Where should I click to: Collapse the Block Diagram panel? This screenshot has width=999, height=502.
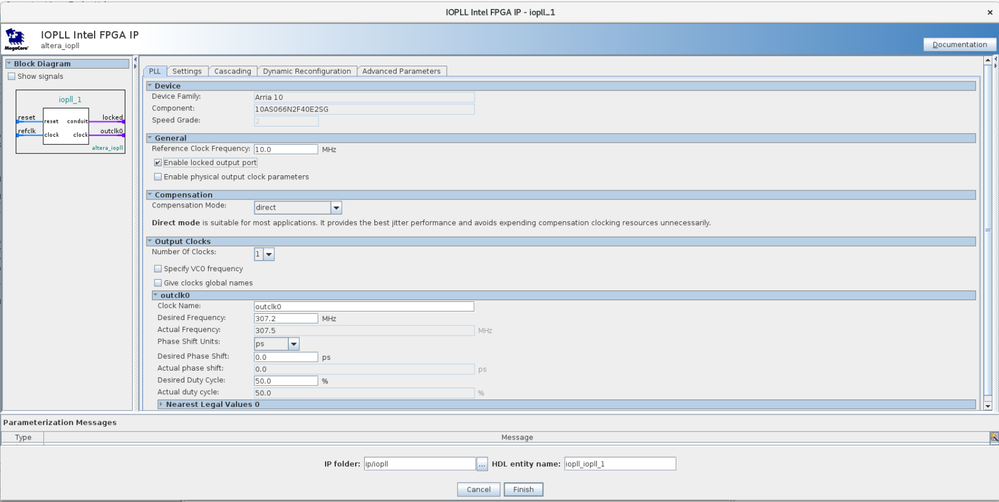(x=10, y=64)
